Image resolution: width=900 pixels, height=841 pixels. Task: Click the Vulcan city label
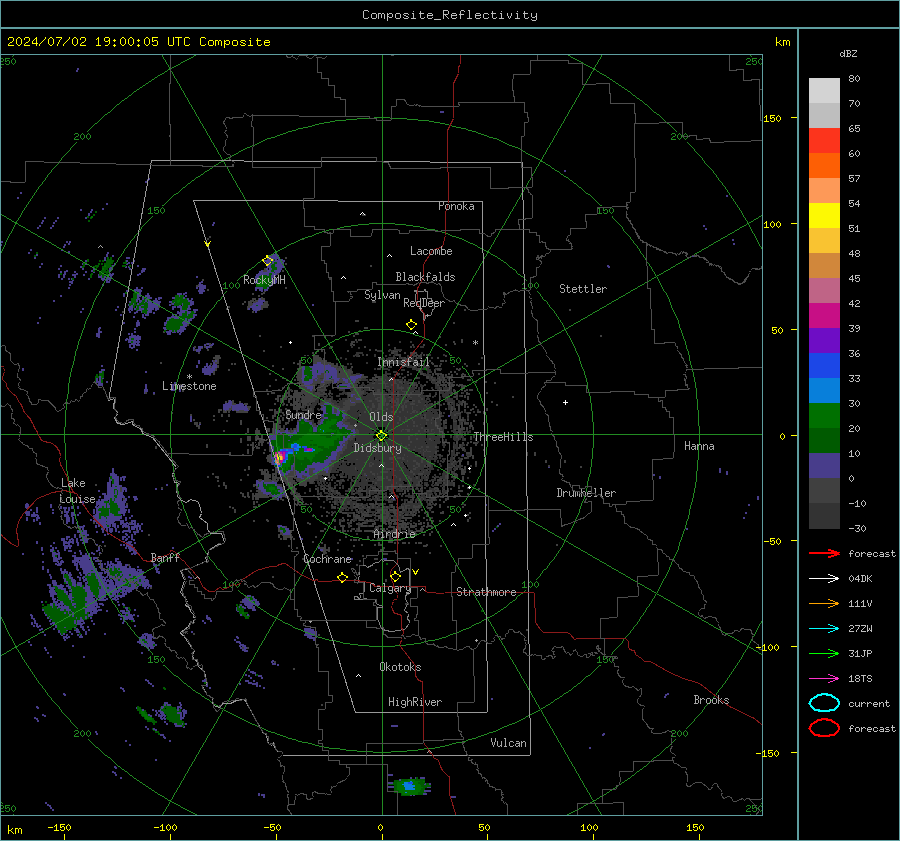508,743
